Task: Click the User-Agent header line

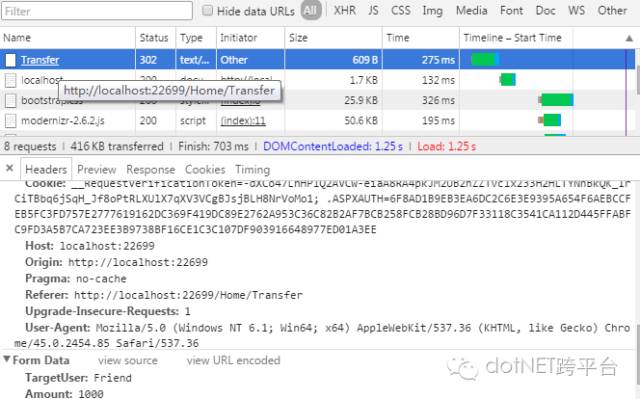Action: [322, 335]
